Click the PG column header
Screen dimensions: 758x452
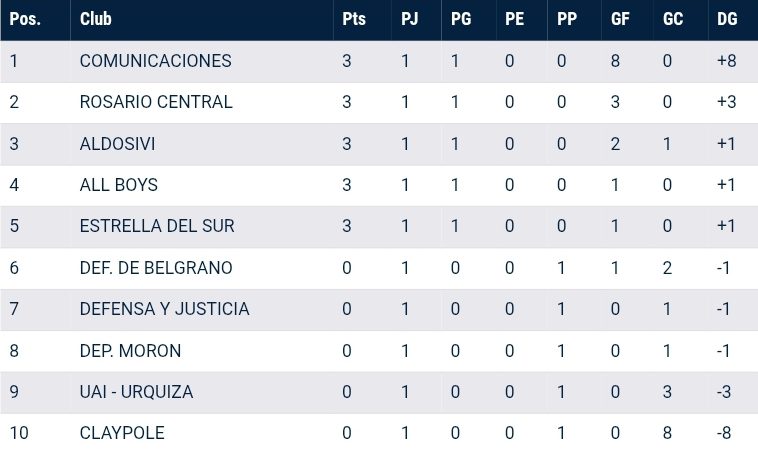(x=462, y=20)
